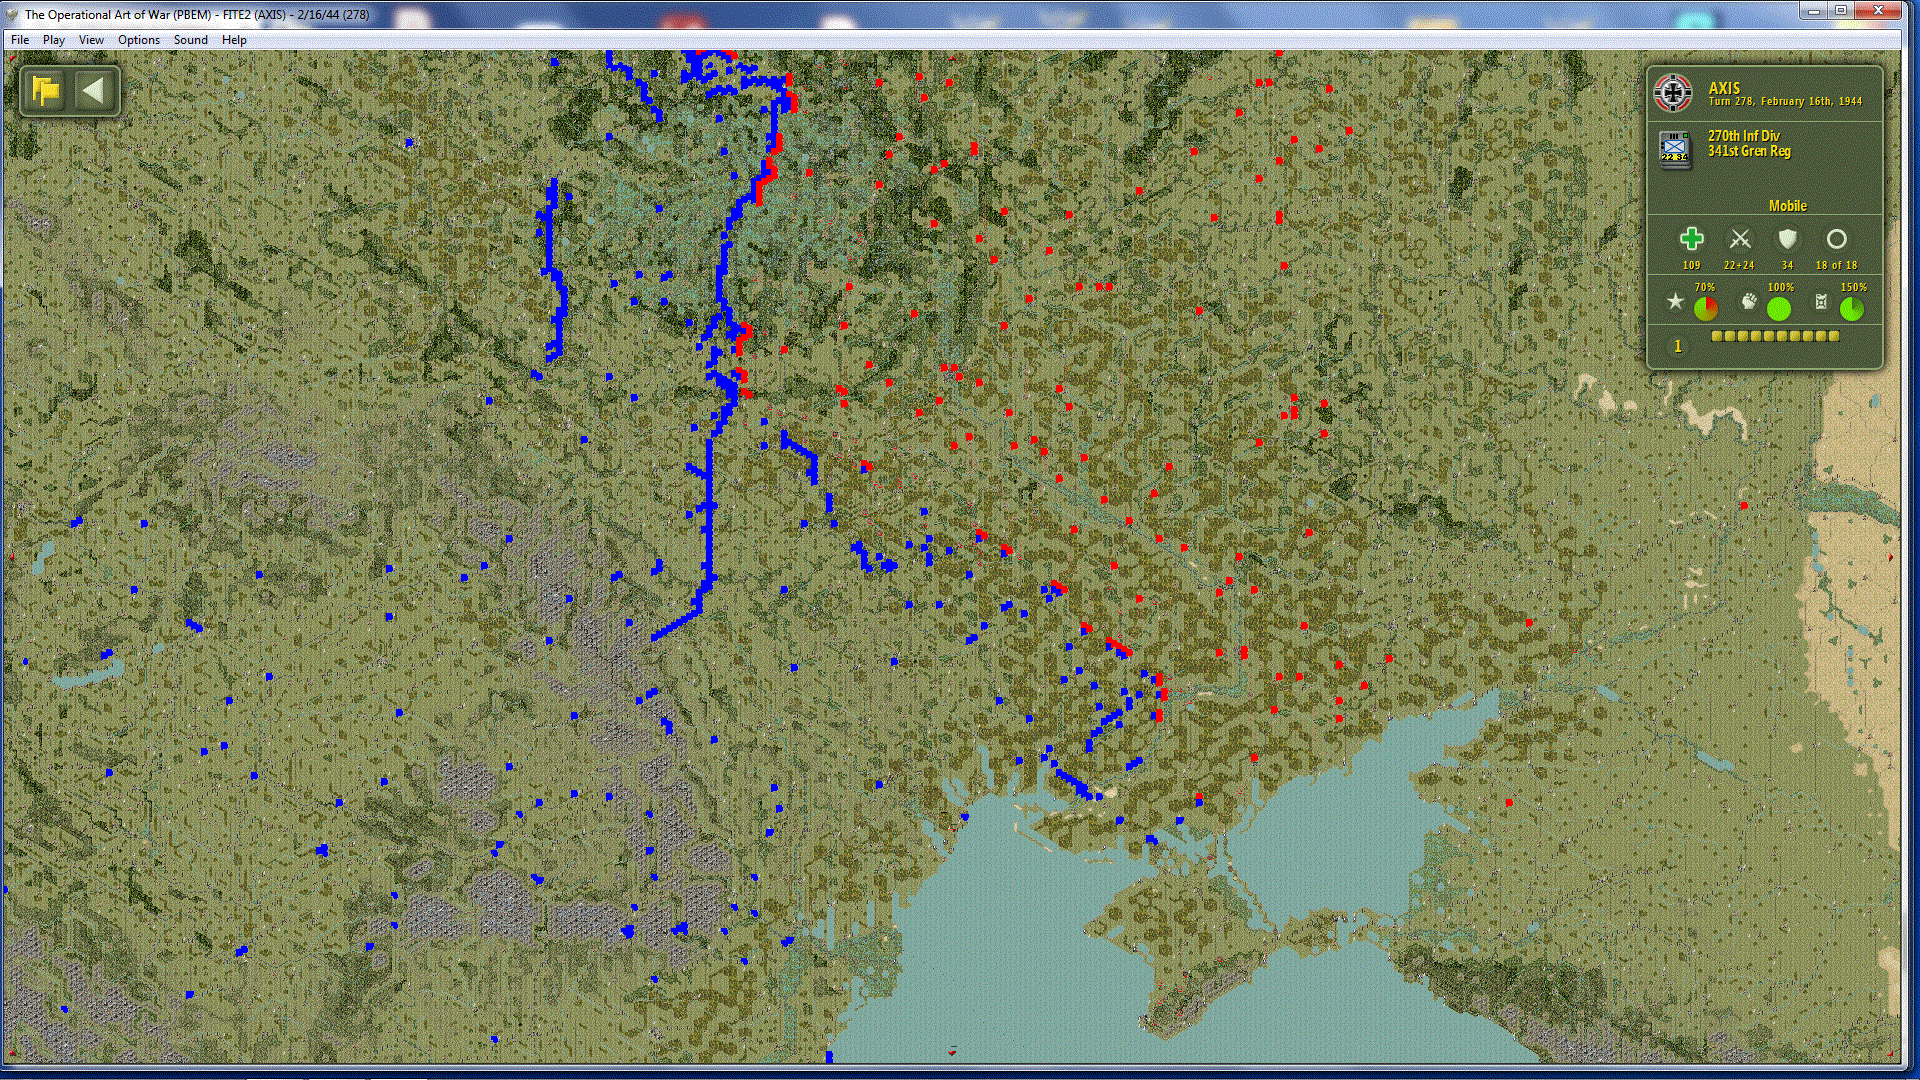Maximize the Operational Art of War window
1920x1080 pixels.
[x=1840, y=10]
